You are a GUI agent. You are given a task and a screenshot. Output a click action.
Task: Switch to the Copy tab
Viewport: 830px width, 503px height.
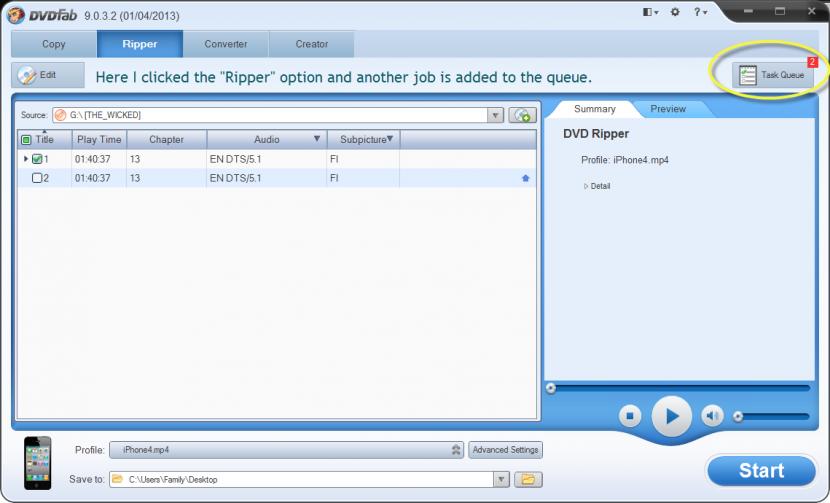[x=54, y=44]
